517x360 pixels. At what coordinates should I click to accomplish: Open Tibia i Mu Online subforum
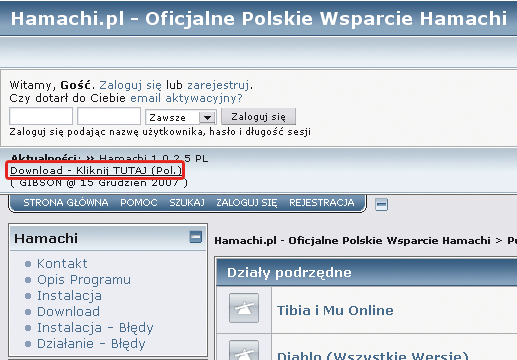(x=335, y=310)
